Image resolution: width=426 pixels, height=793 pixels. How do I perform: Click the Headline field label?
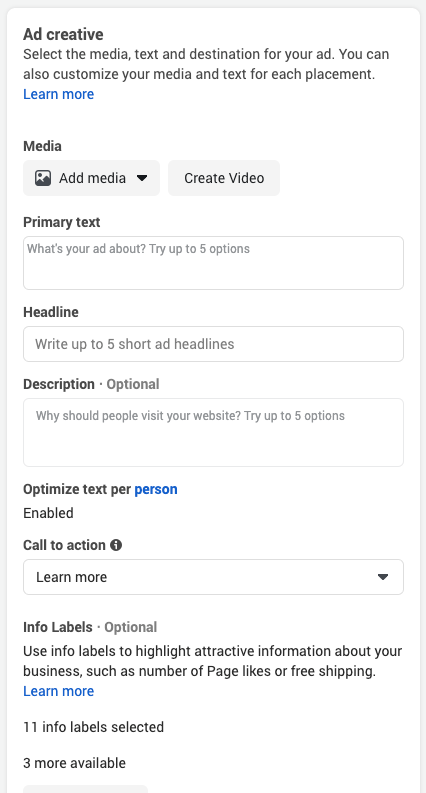(51, 312)
